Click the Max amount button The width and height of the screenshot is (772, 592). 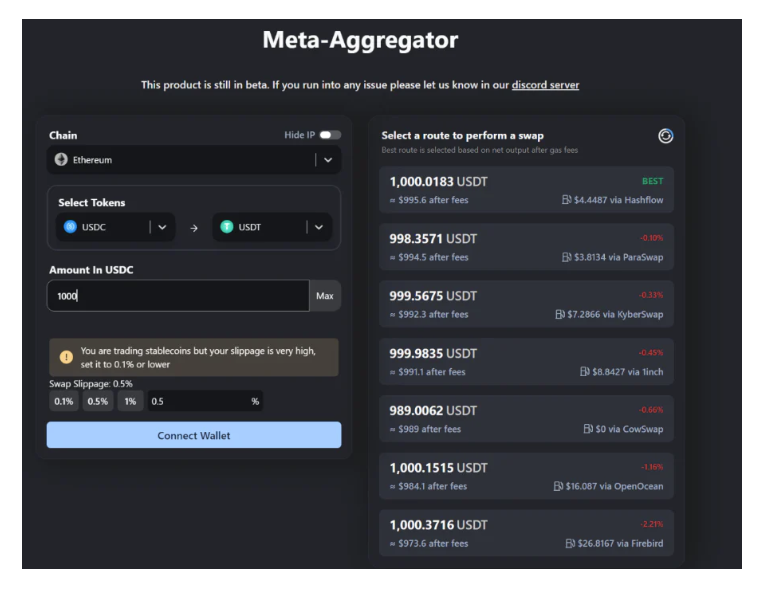325,296
